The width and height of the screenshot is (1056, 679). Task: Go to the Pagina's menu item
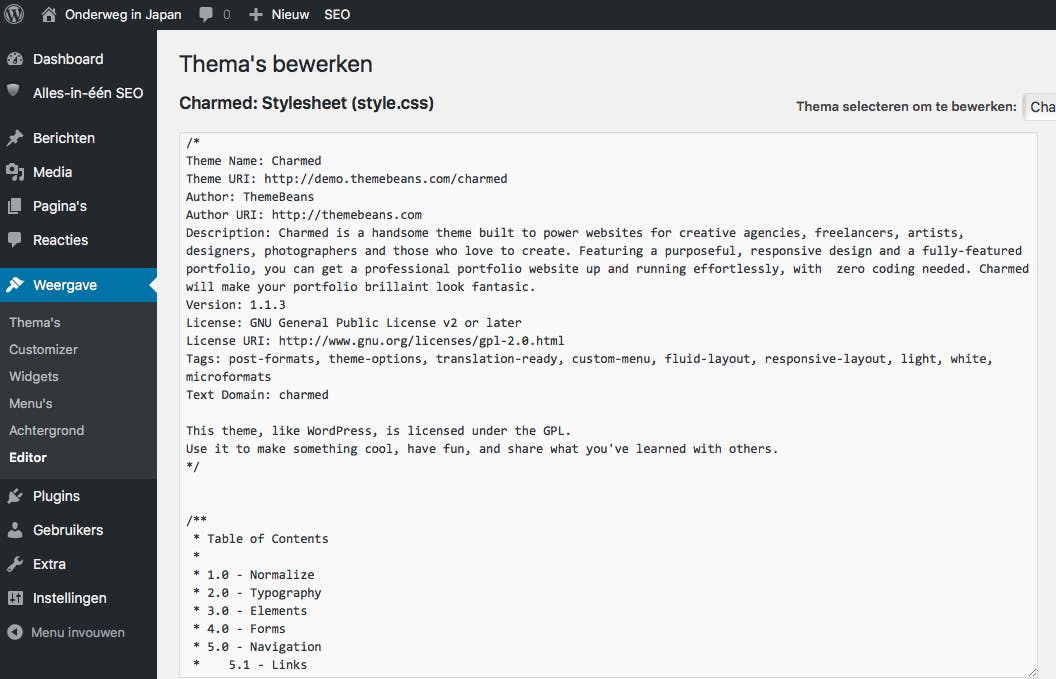pos(60,206)
